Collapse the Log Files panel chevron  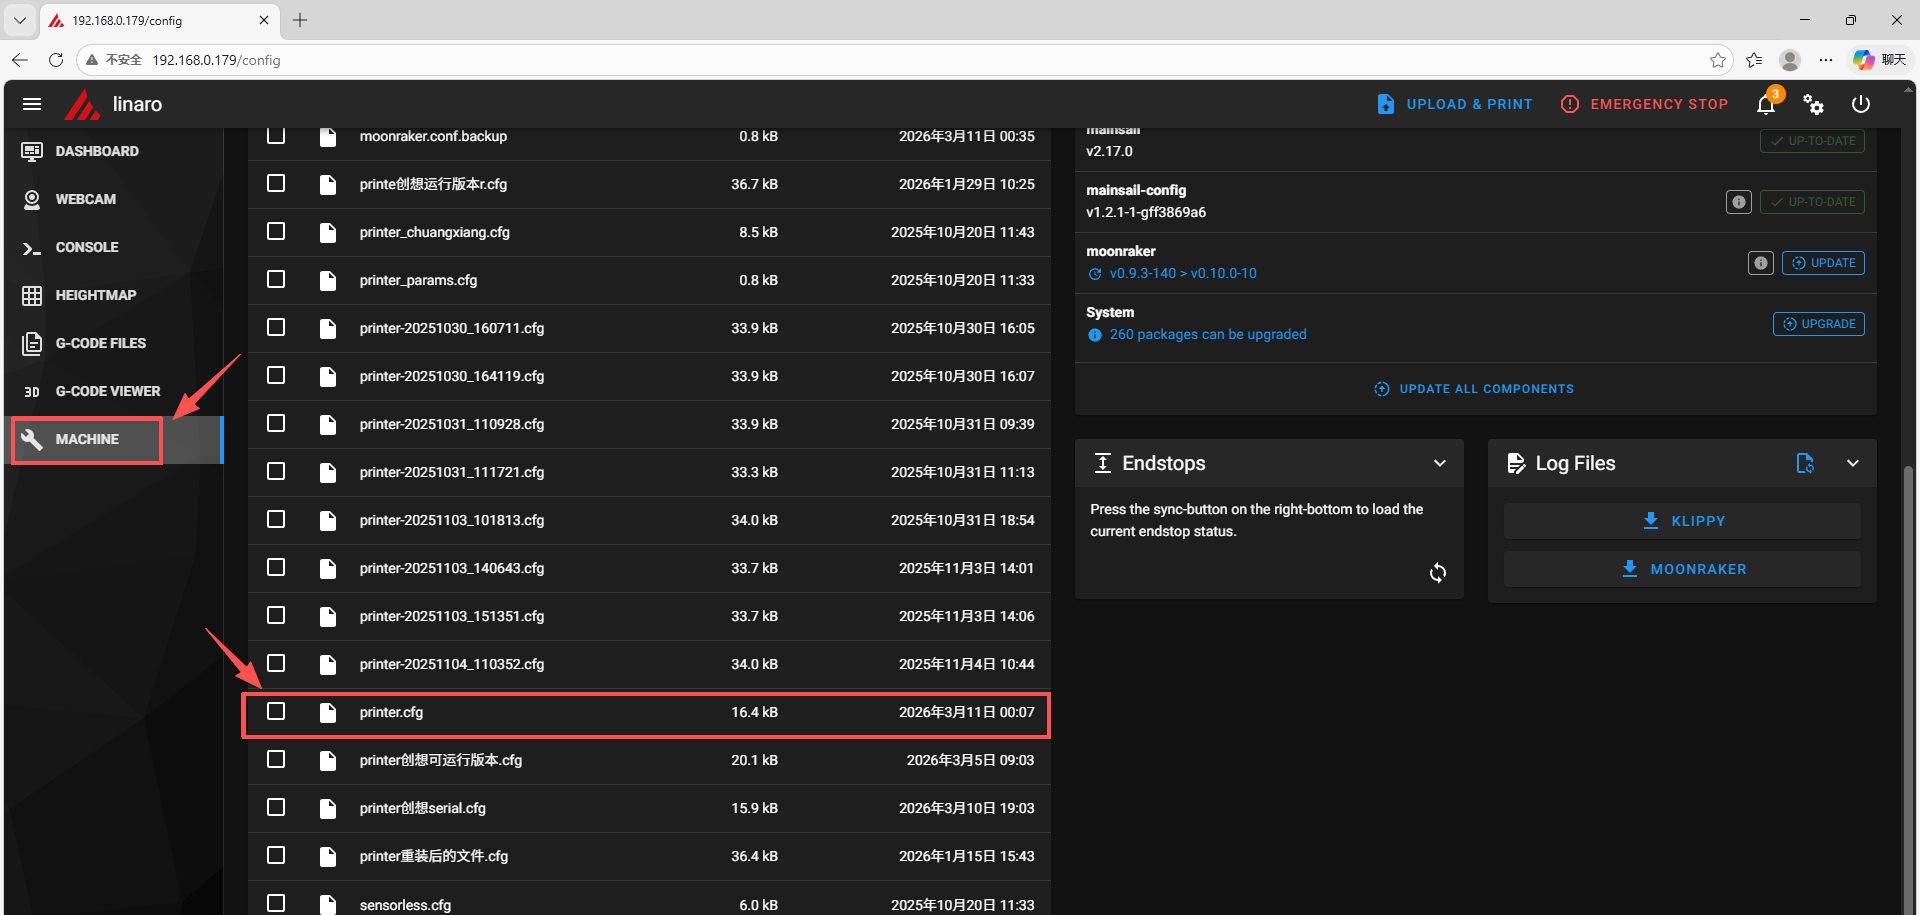pos(1852,463)
